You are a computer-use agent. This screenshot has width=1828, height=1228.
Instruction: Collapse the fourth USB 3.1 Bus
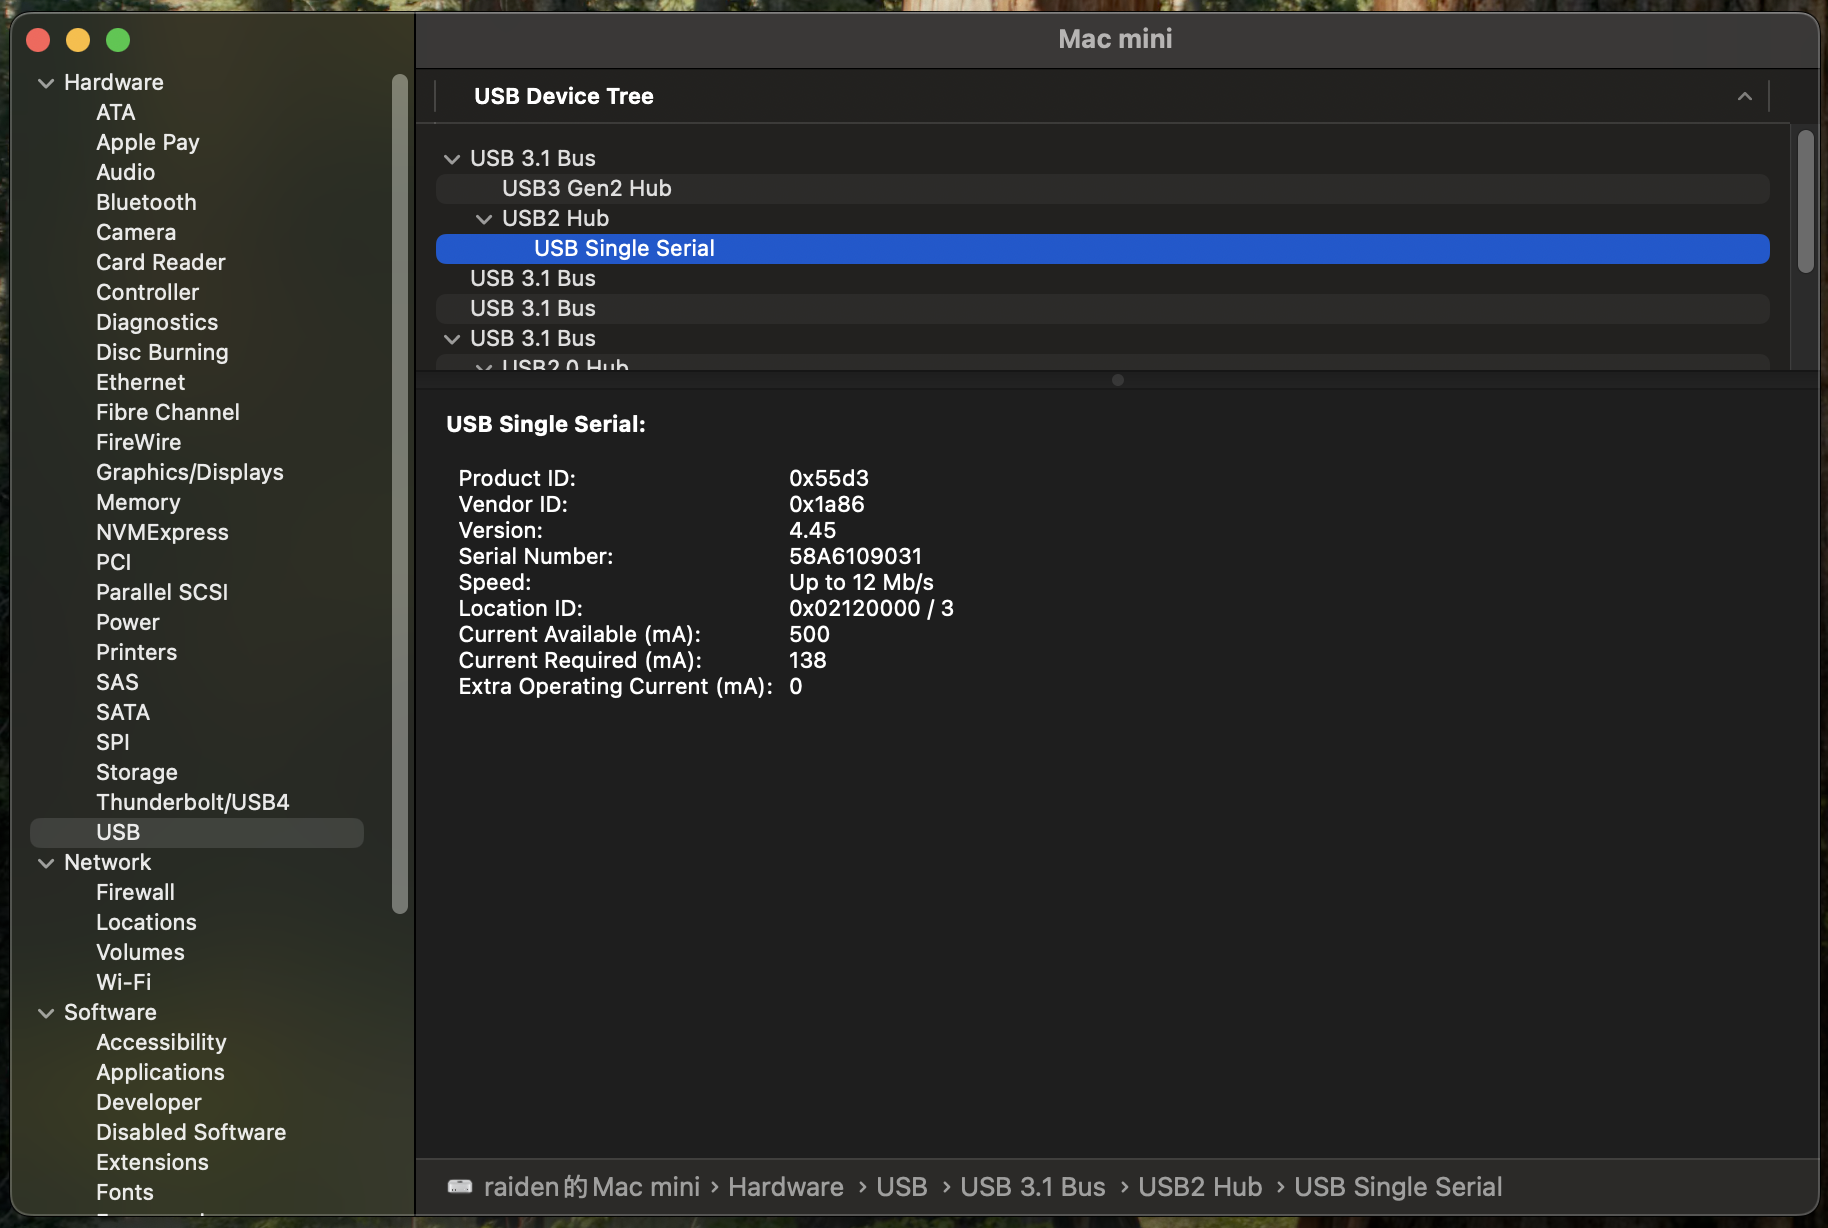[452, 339]
